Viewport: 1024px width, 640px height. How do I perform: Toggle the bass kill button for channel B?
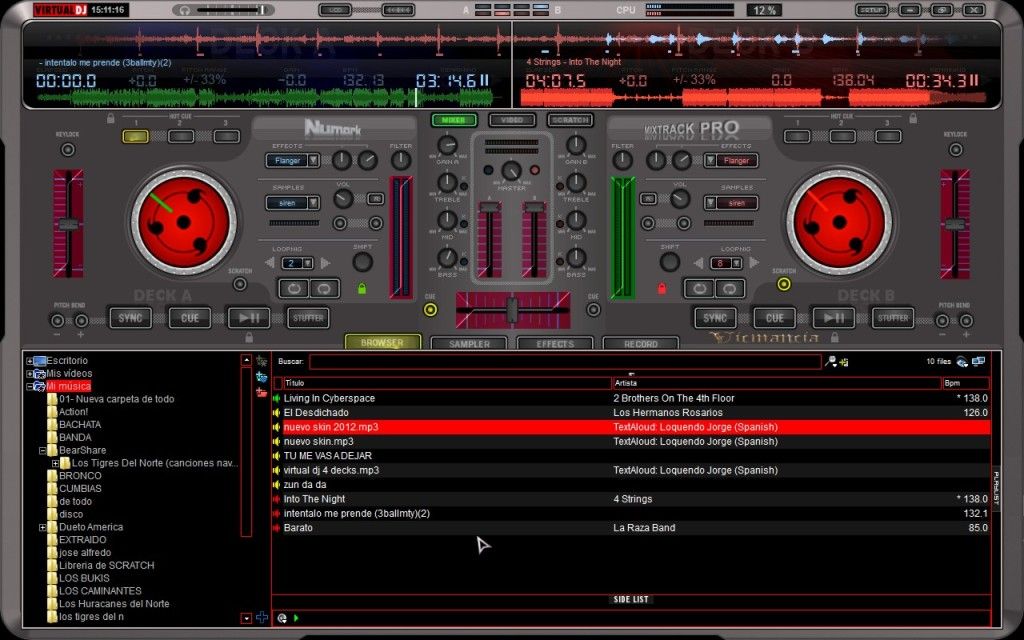pyautogui.click(x=560, y=261)
